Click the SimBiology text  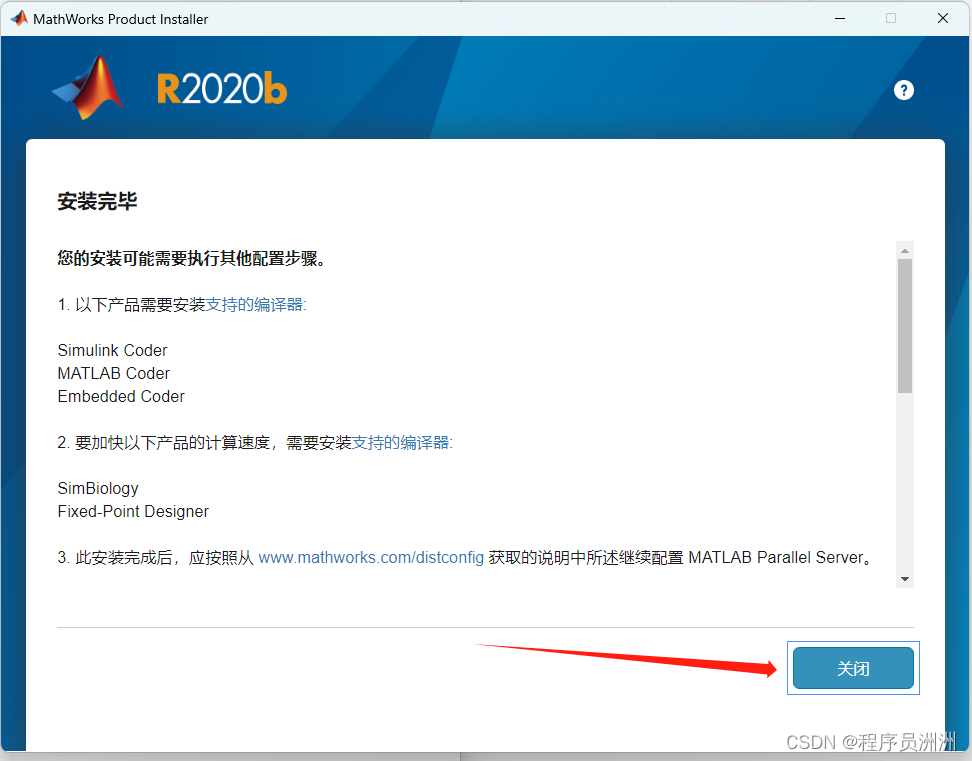pos(98,488)
